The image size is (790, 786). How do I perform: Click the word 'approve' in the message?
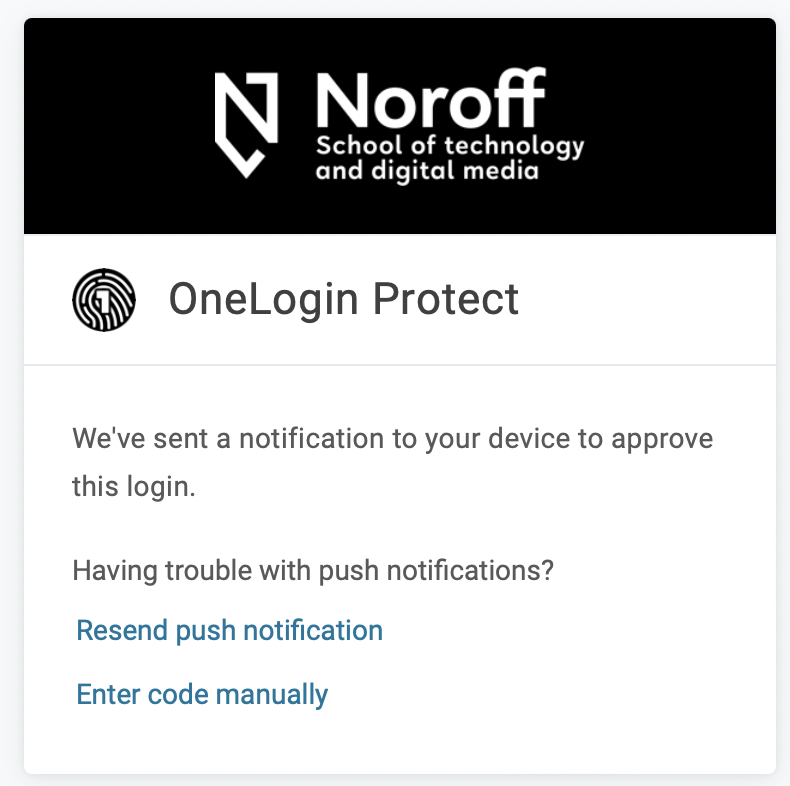pyautogui.click(x=662, y=439)
